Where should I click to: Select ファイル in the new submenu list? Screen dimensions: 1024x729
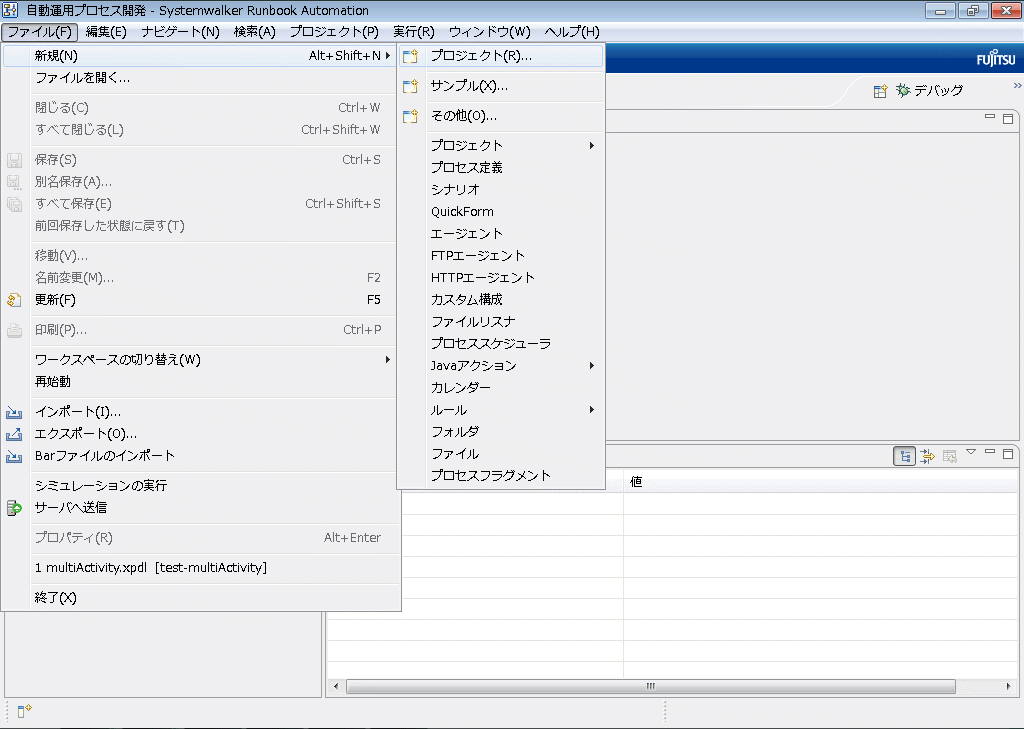pos(501,453)
